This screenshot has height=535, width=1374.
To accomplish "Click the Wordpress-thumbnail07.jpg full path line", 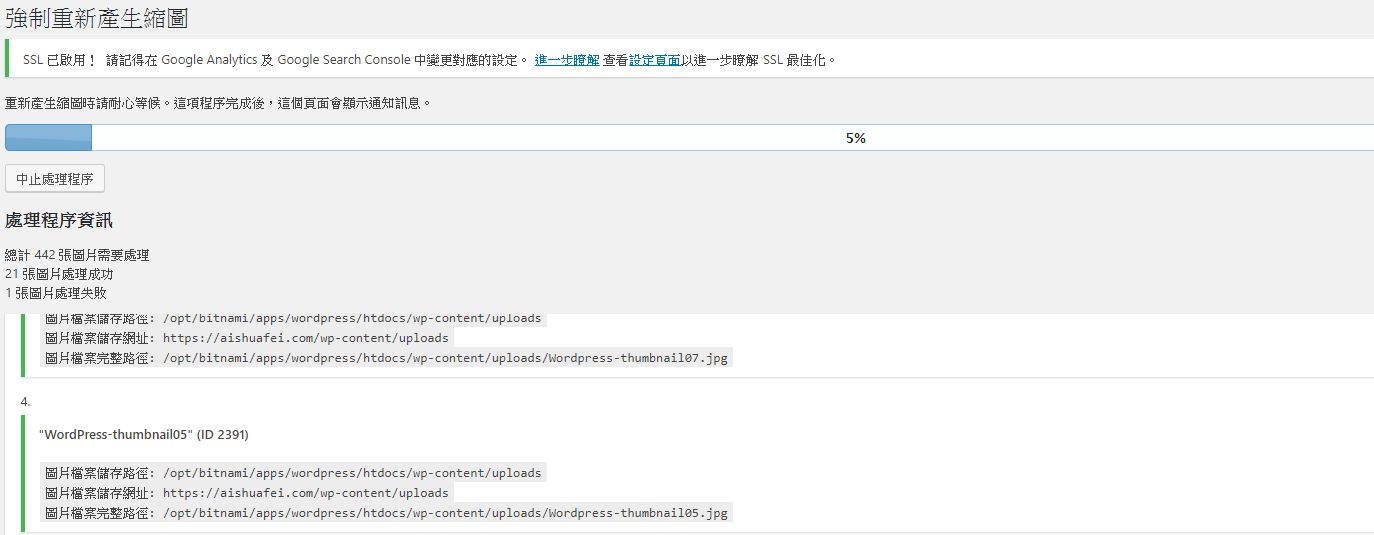I will click(x=387, y=358).
